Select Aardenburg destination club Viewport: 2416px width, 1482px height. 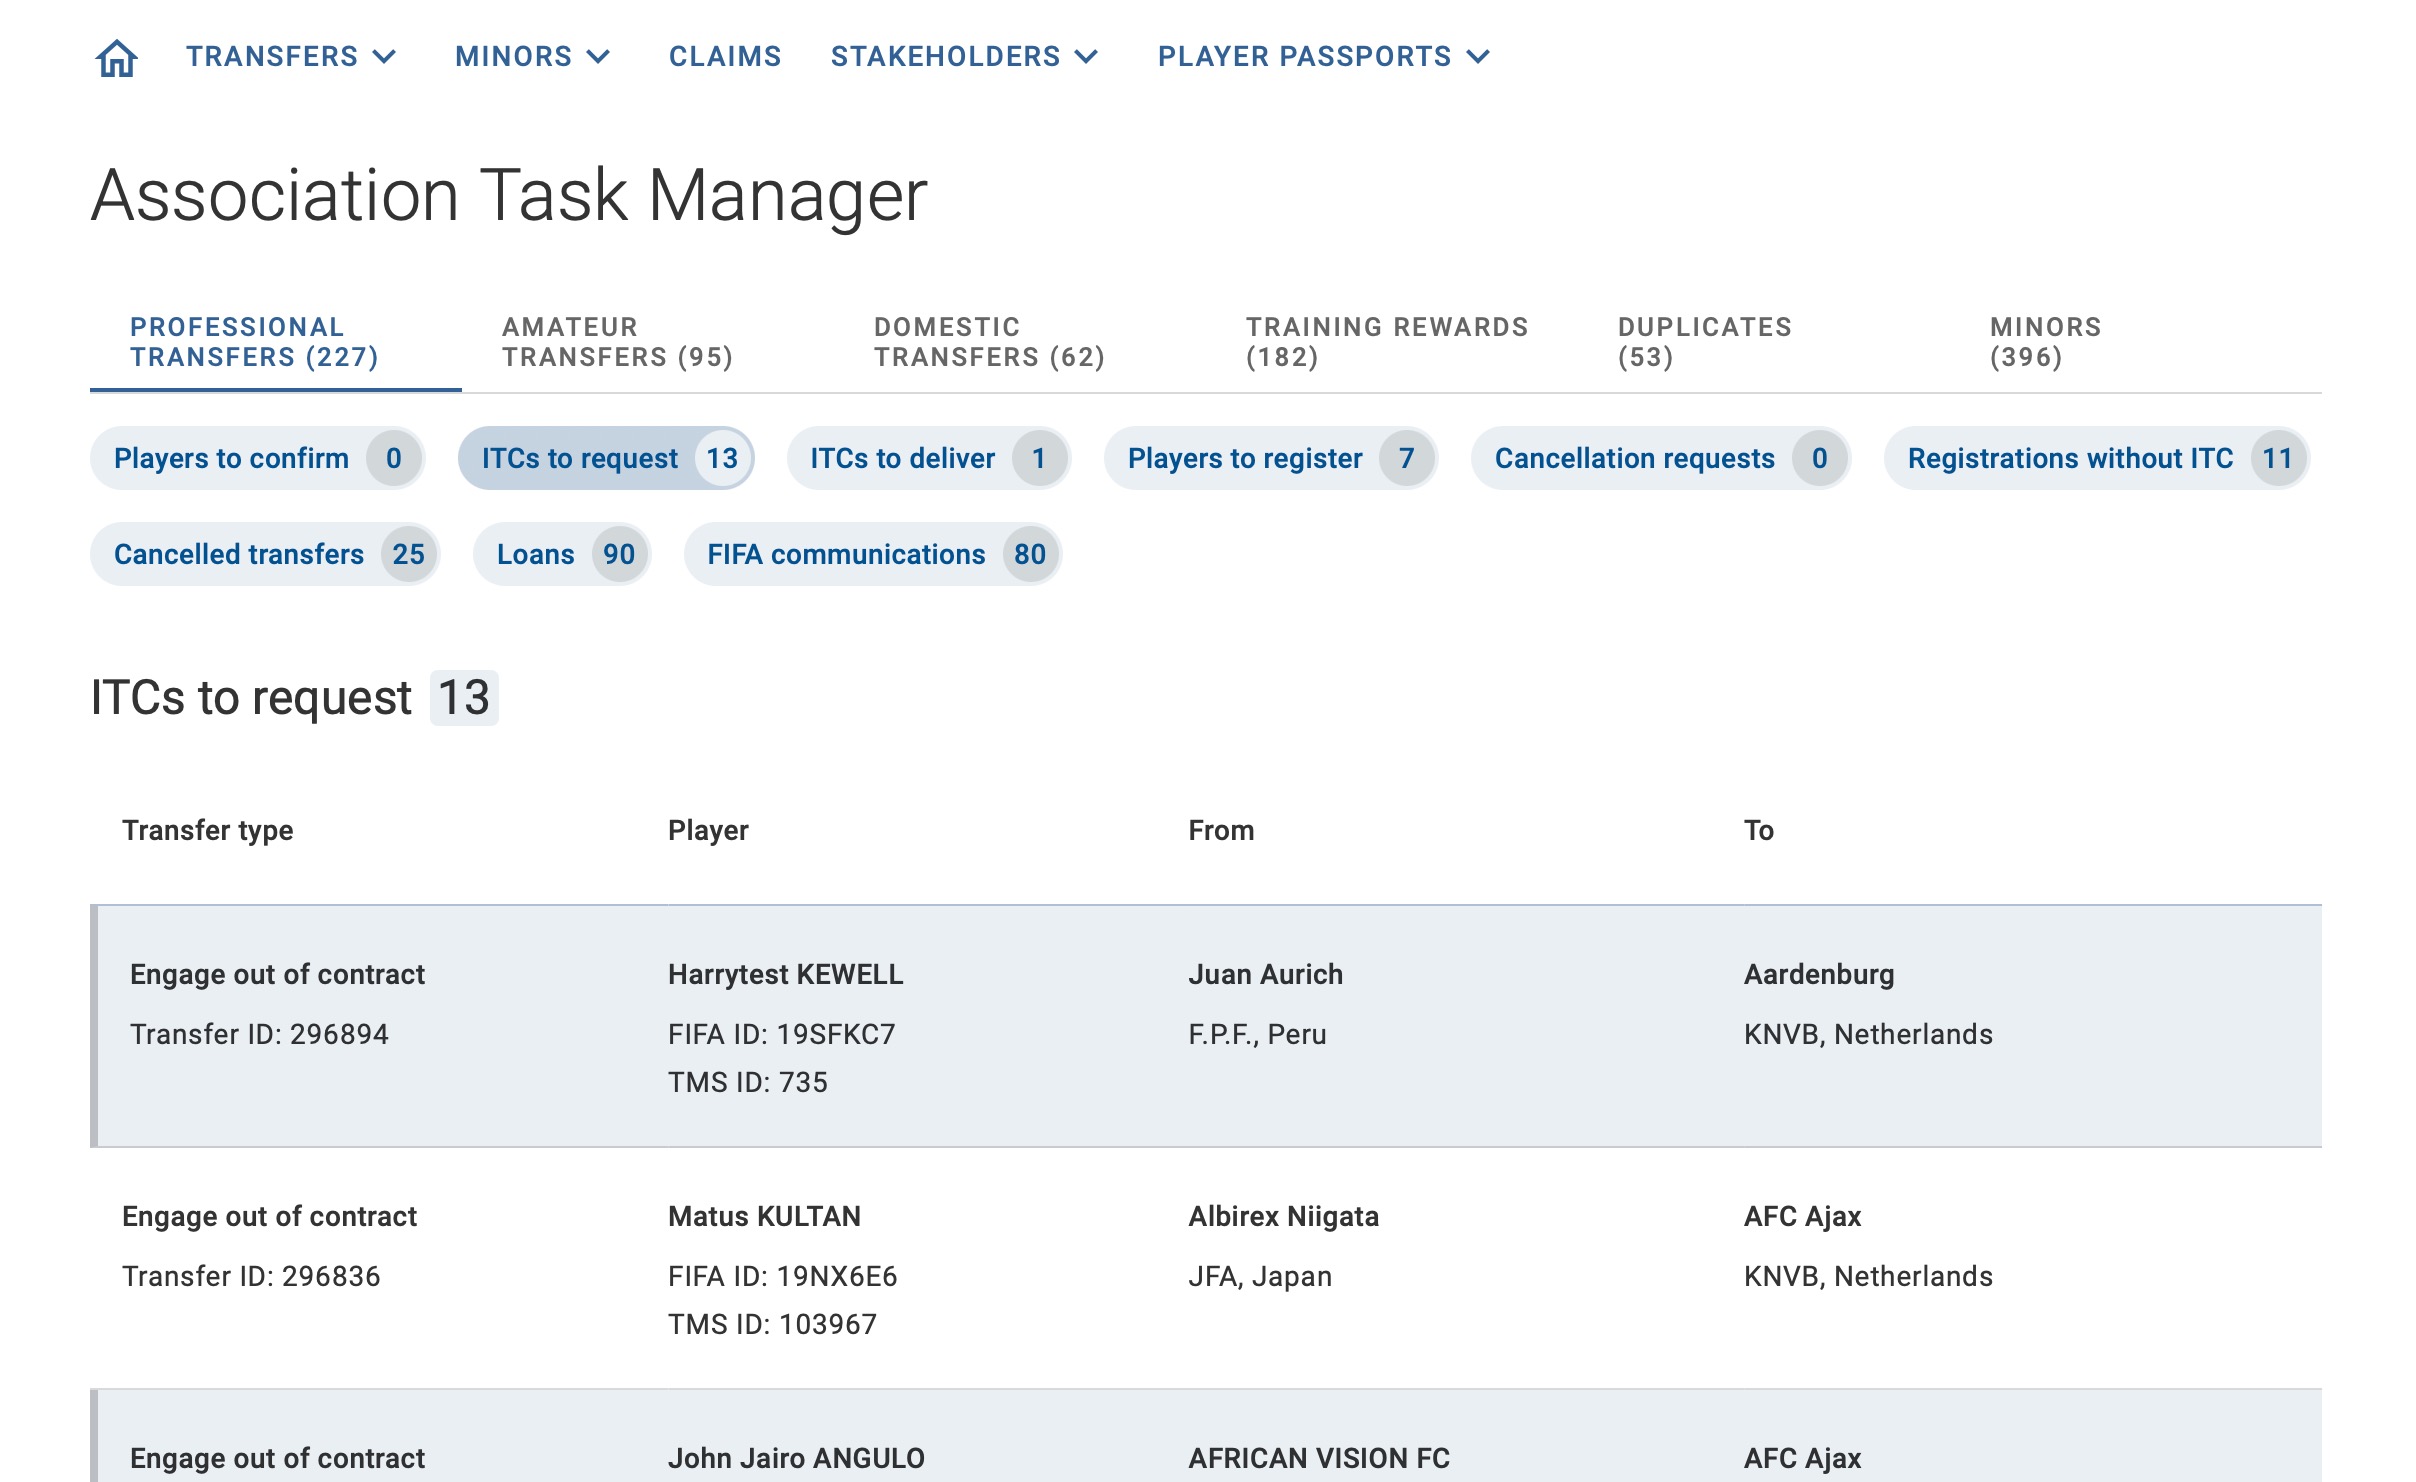pos(1819,975)
